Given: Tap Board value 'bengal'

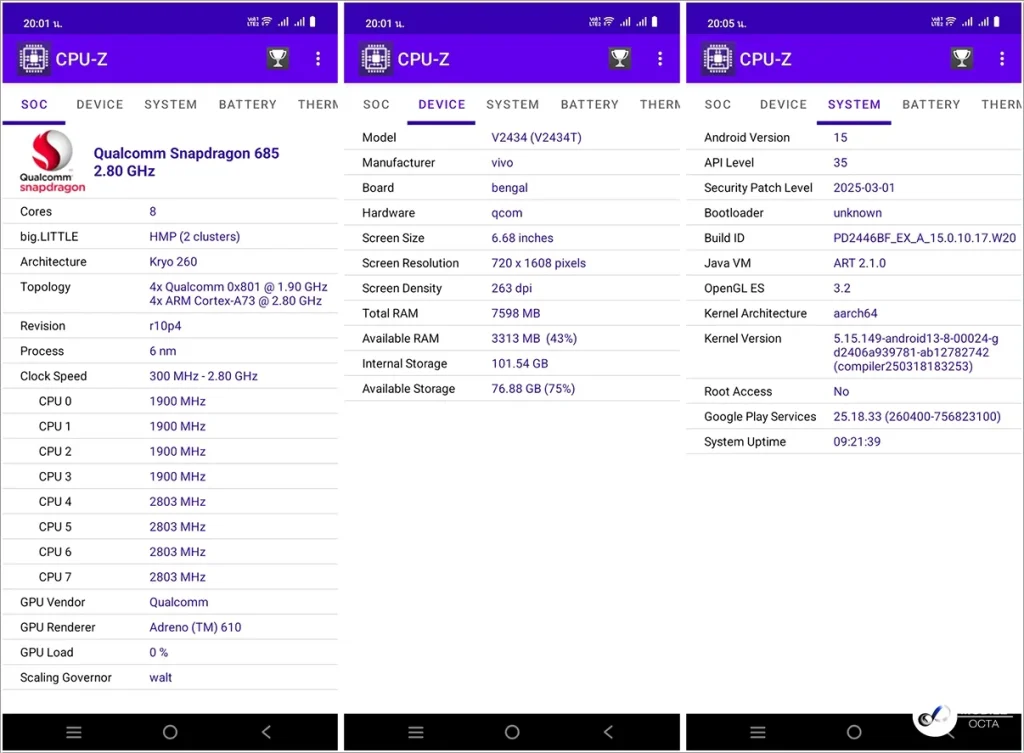Looking at the screenshot, I should tap(509, 188).
